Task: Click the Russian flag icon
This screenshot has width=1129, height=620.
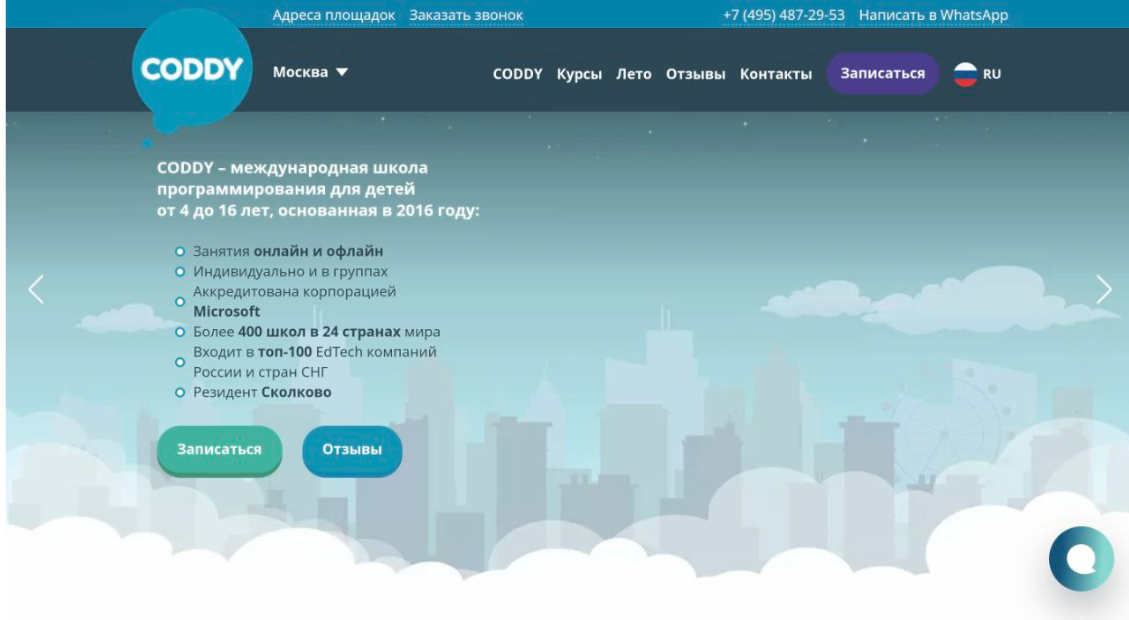Action: [965, 74]
